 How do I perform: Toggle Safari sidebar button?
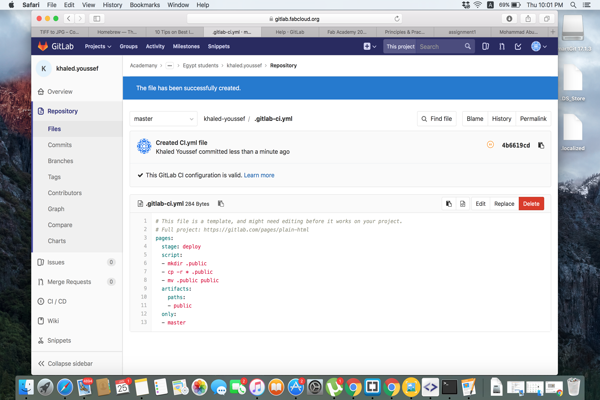coord(97,18)
